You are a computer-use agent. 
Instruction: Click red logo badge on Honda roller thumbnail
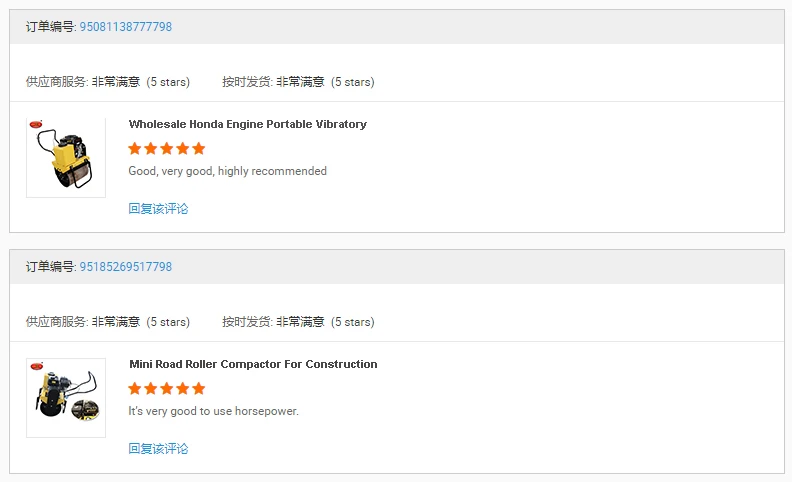coord(36,124)
